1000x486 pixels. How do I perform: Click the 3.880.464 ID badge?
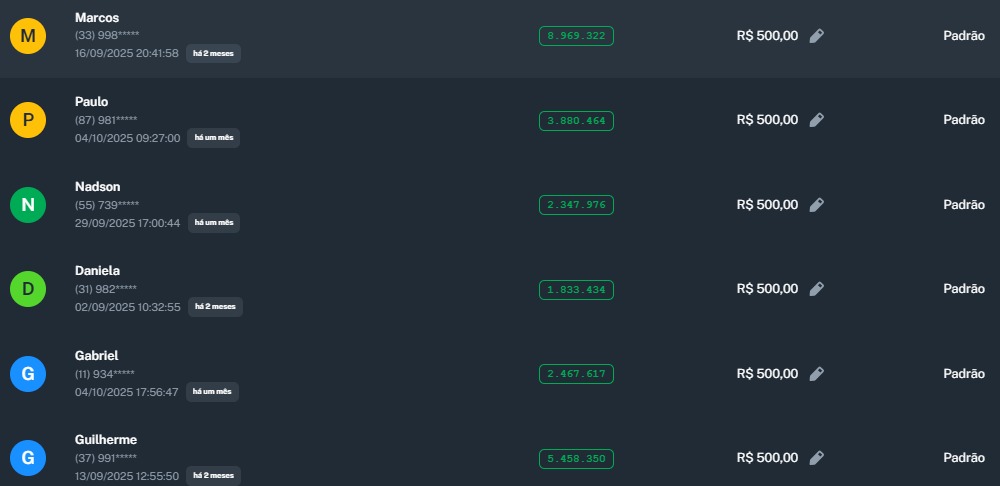click(x=576, y=120)
